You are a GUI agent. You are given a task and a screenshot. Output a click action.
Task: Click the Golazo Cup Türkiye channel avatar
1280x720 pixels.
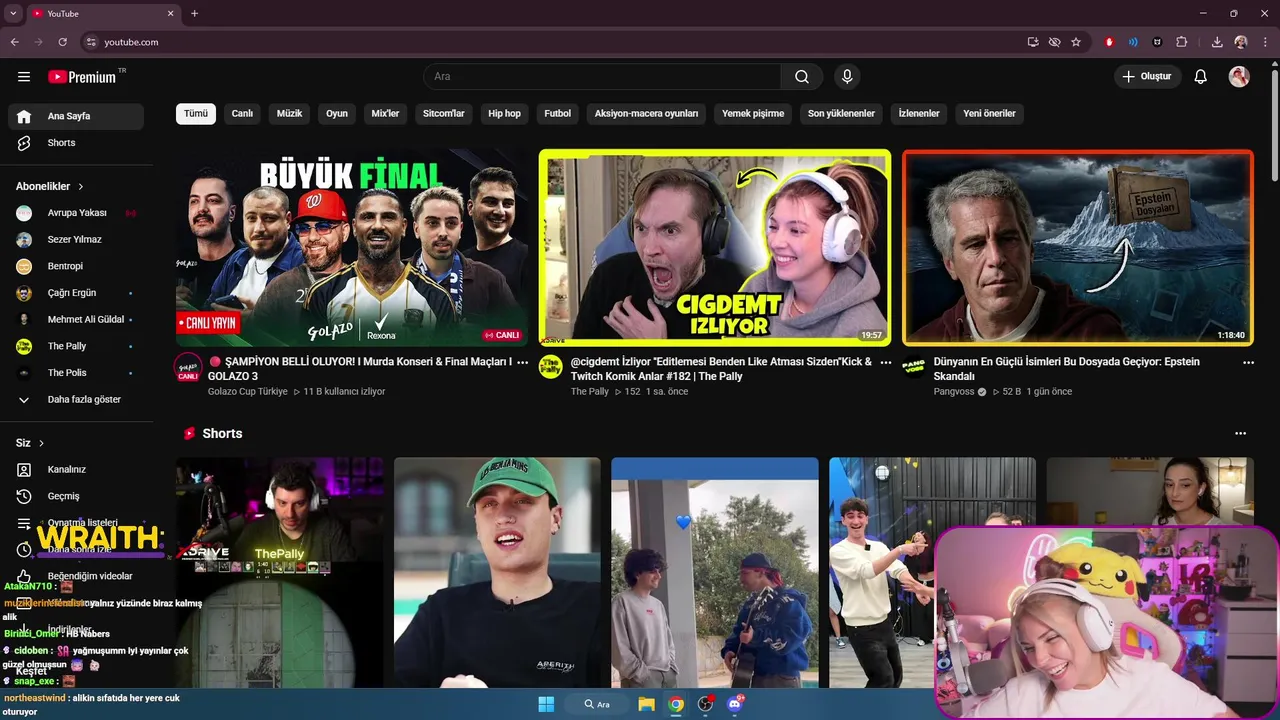[x=188, y=367]
